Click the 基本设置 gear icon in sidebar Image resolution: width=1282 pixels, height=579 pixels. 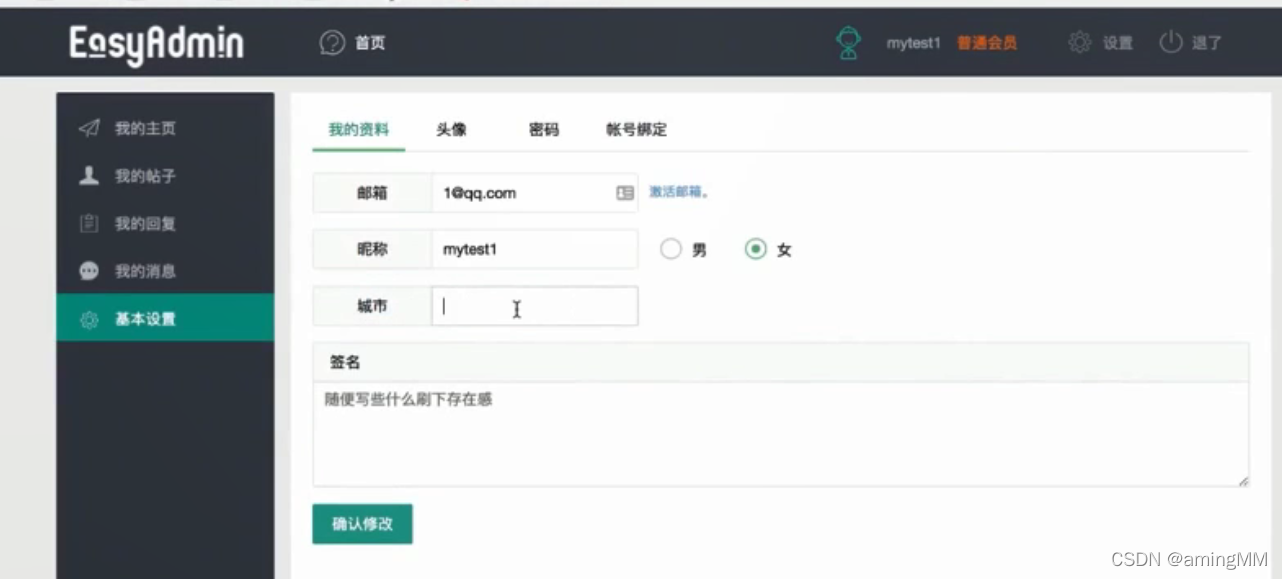click(x=90, y=319)
